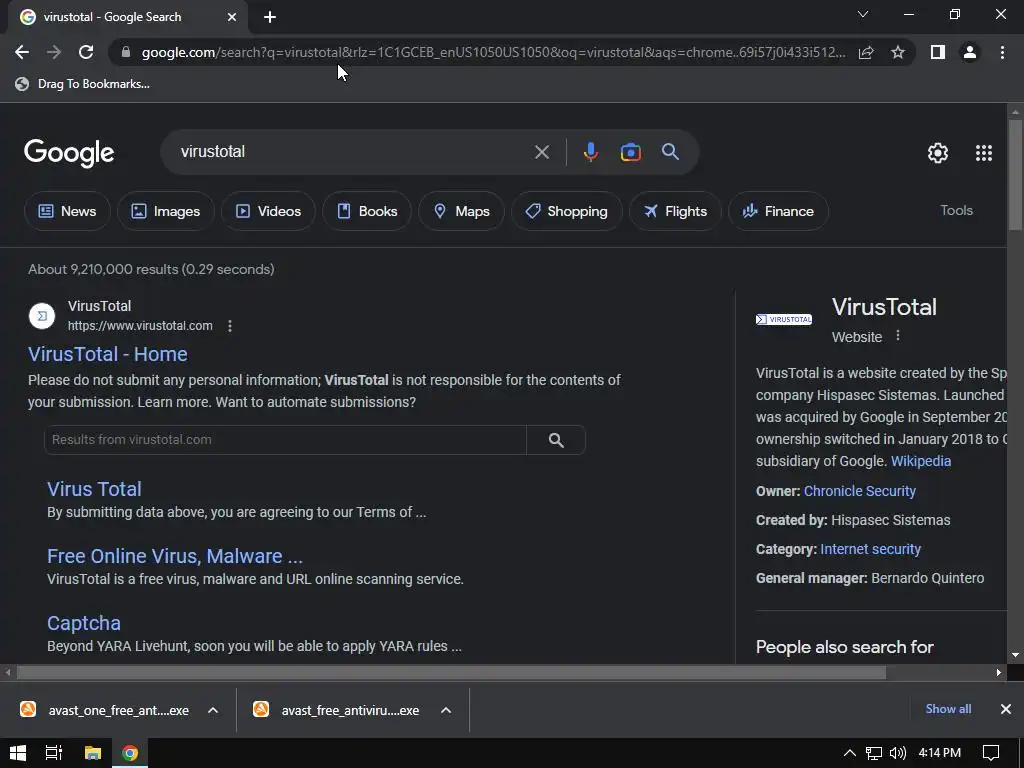
Task: Open Task View on the taskbar
Action: click(x=54, y=753)
